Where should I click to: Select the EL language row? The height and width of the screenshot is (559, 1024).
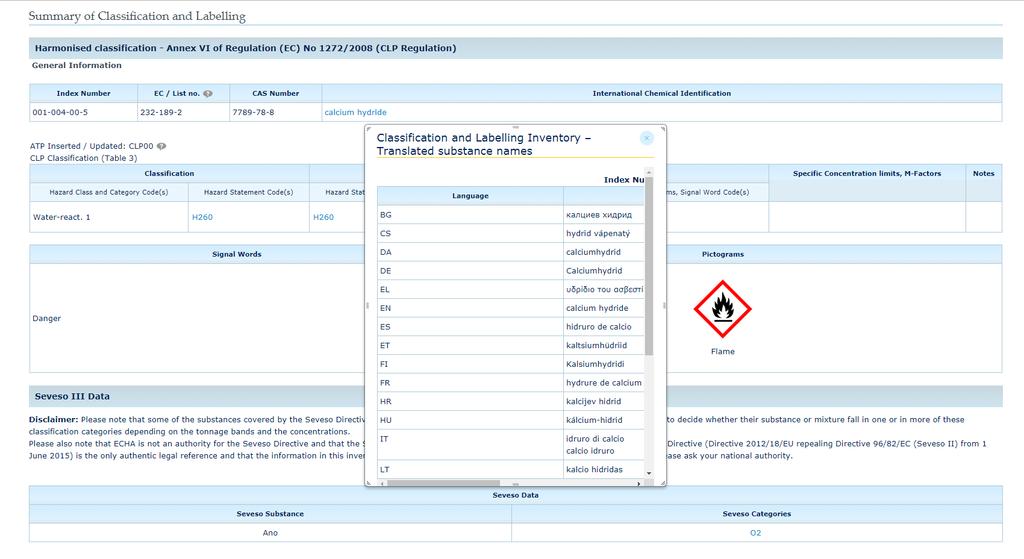(x=511, y=289)
